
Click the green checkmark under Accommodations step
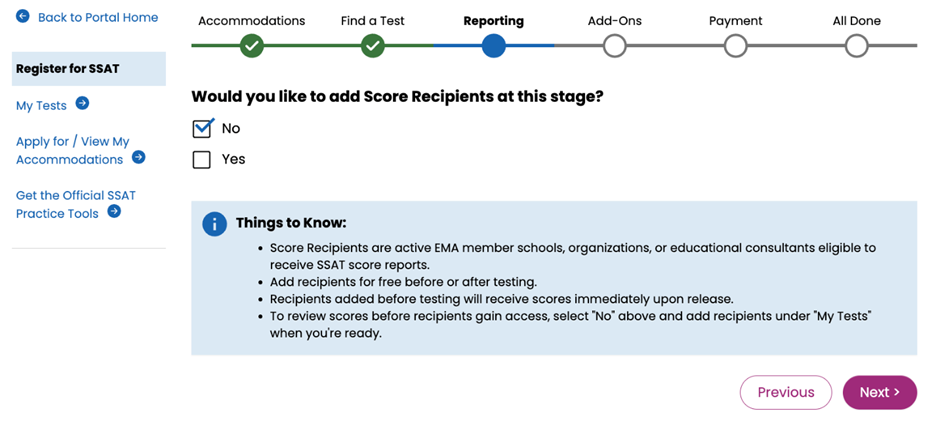pyautogui.click(x=252, y=46)
